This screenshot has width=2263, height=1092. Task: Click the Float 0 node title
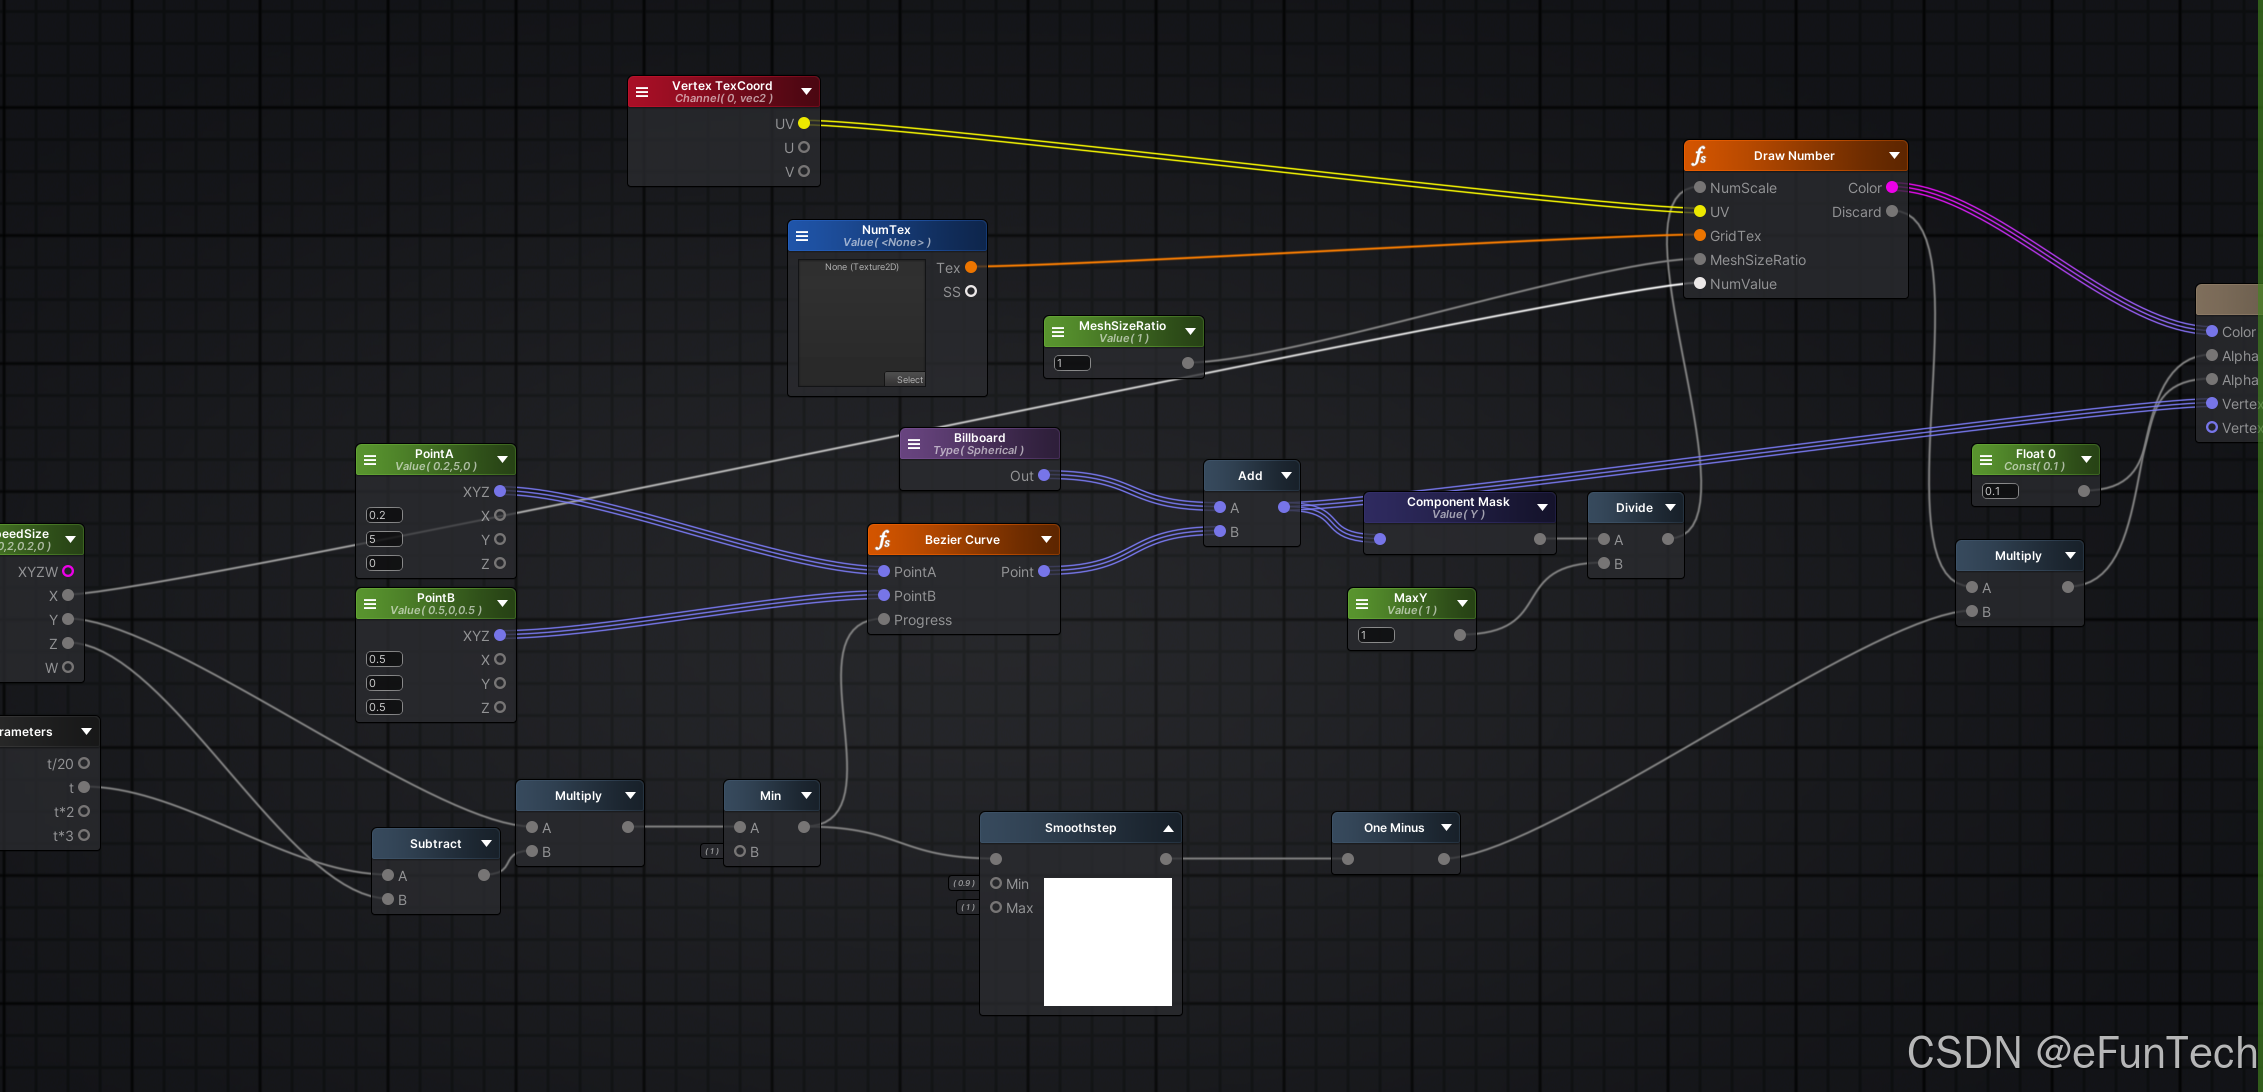tap(2035, 454)
